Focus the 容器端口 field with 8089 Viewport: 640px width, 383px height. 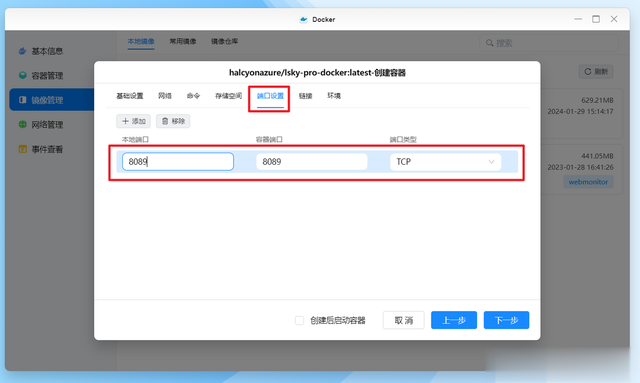coord(311,162)
